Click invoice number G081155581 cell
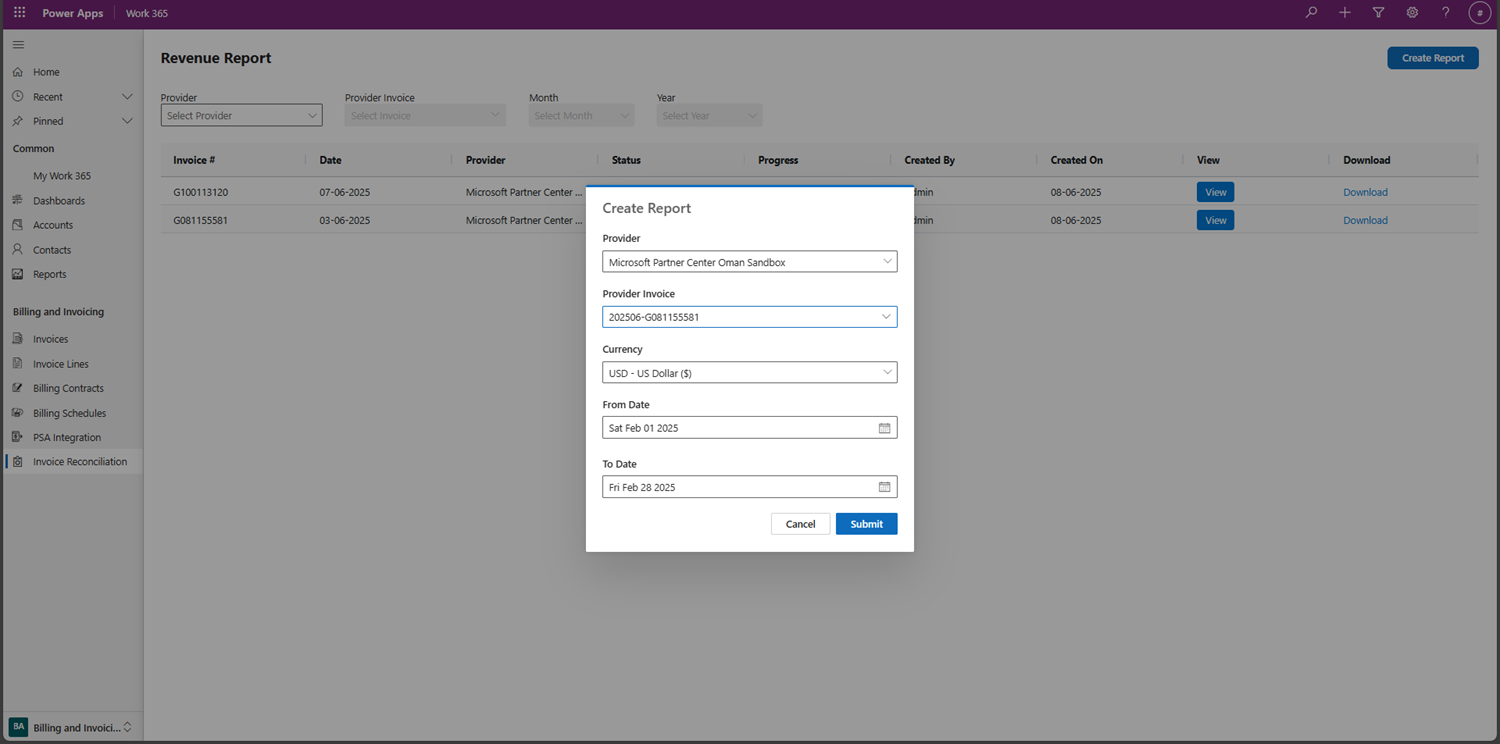The width and height of the screenshot is (1500, 744). 200,220
